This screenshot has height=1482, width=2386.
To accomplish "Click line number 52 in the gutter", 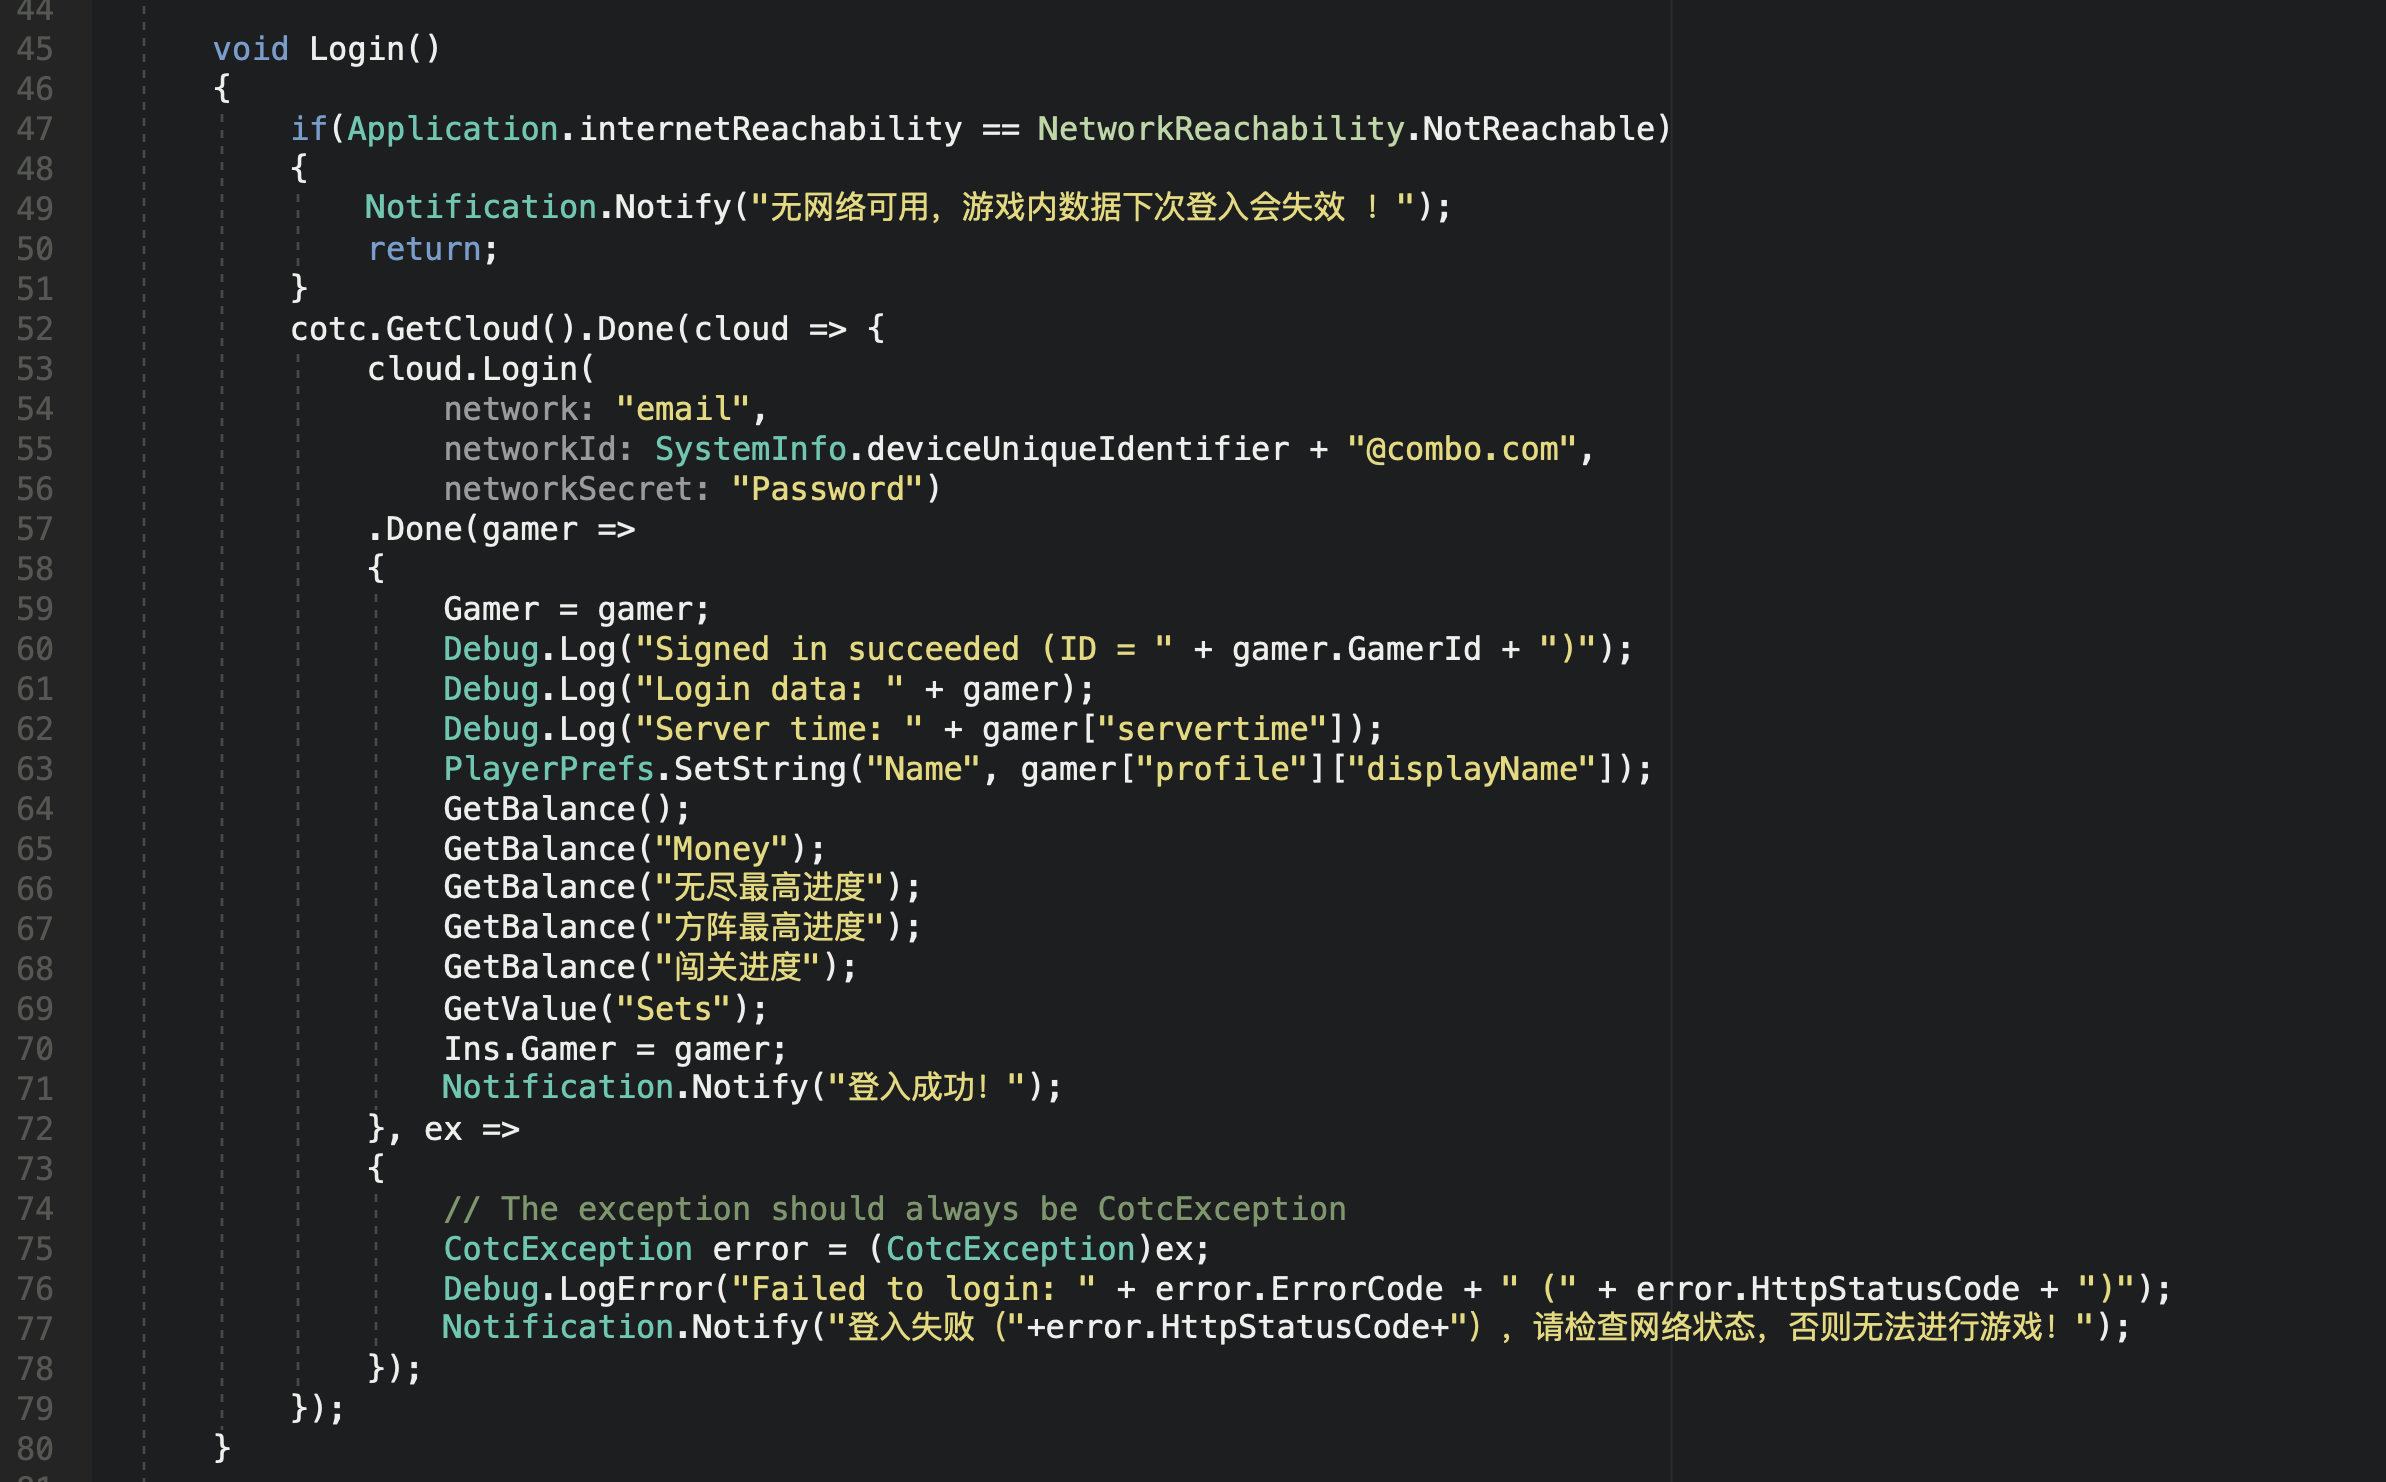I will pyautogui.click(x=35, y=329).
